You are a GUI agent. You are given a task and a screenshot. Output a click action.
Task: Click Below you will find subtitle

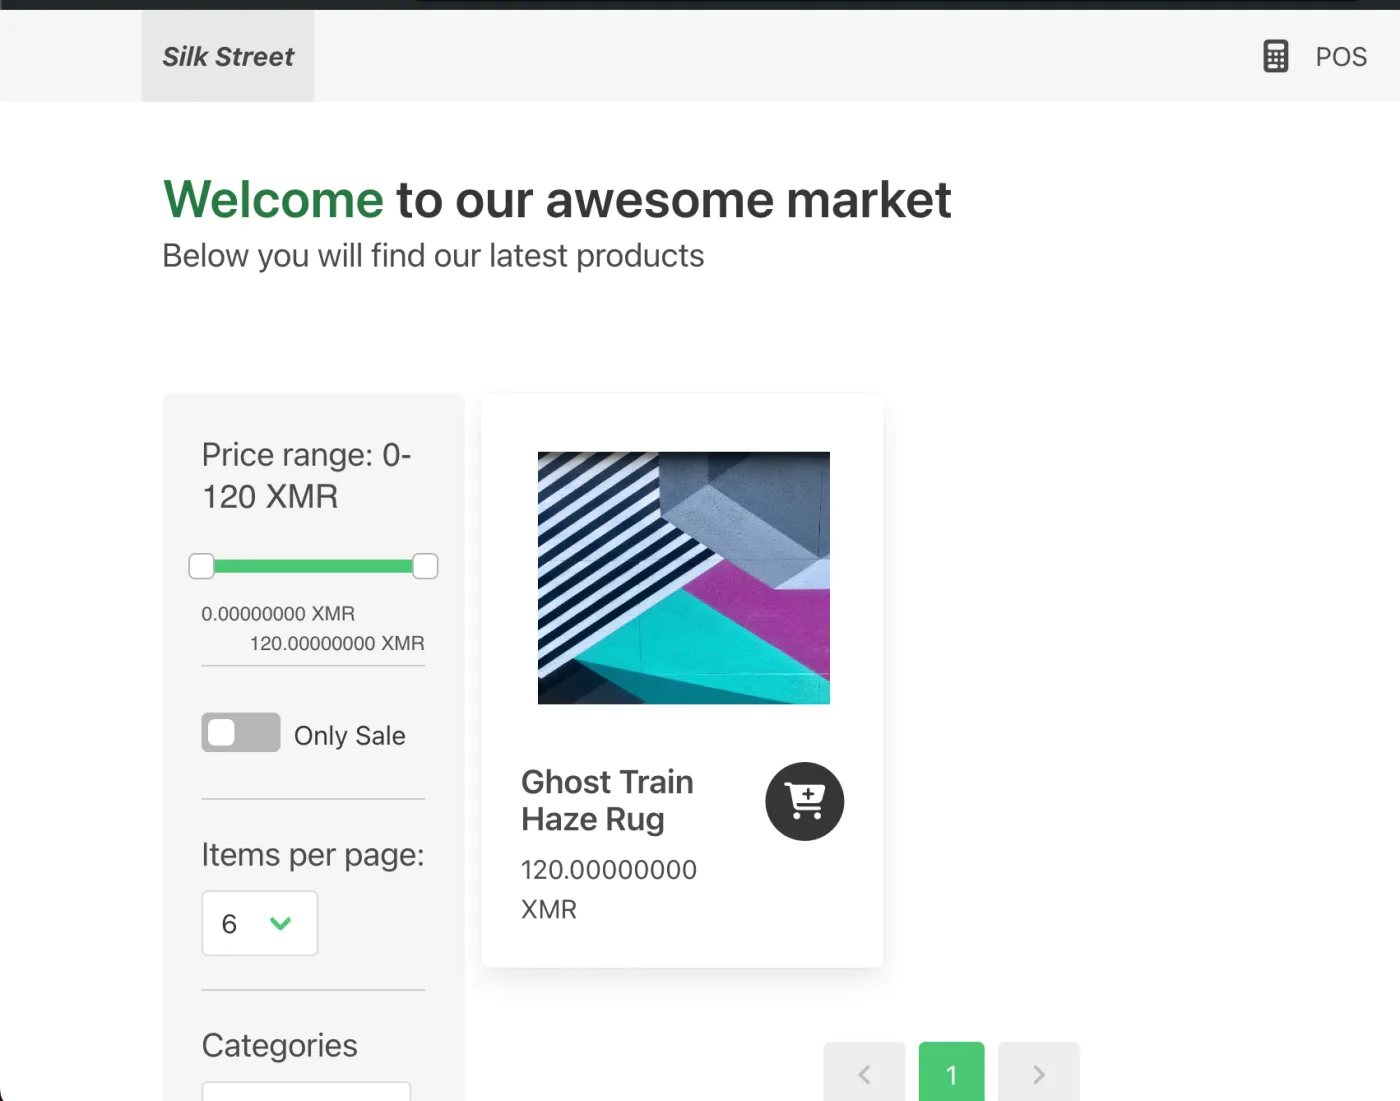[x=433, y=256]
